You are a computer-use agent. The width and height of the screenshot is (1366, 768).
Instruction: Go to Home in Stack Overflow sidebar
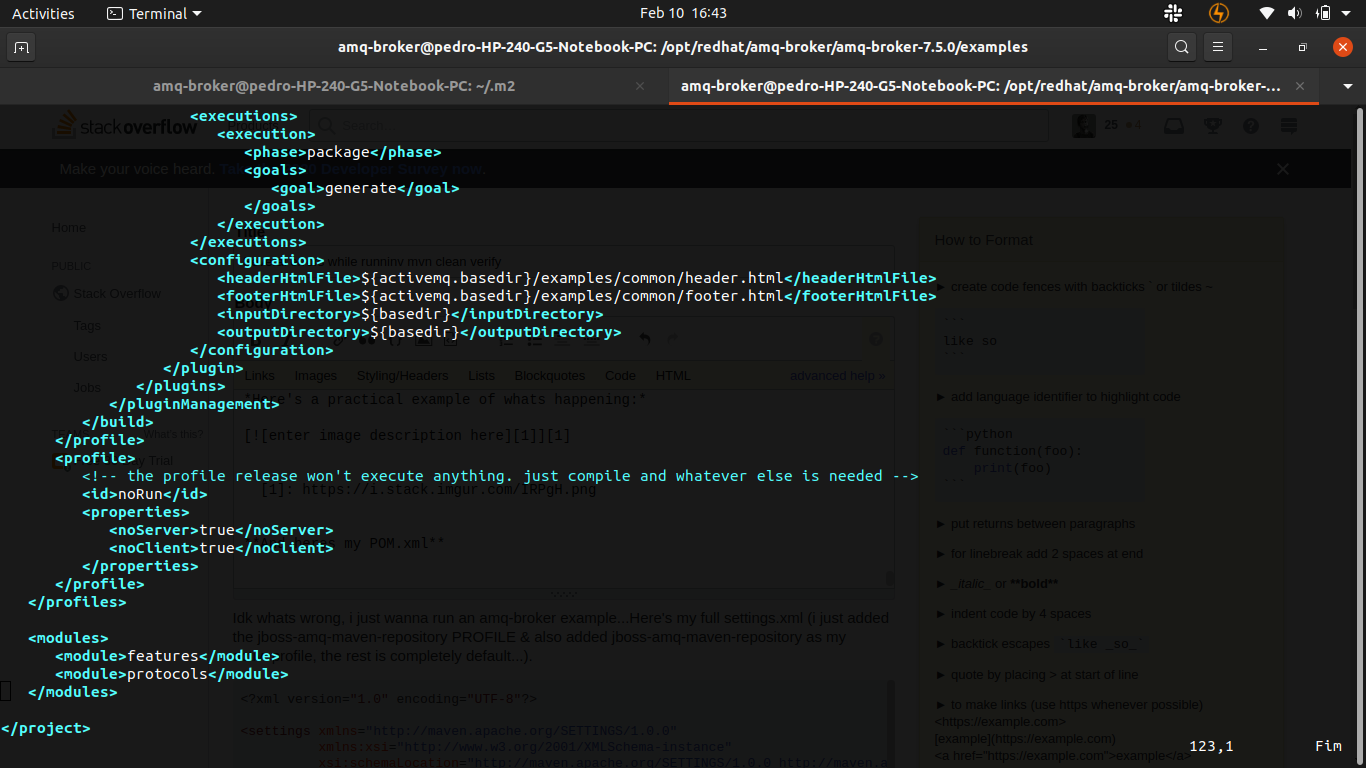pos(69,228)
